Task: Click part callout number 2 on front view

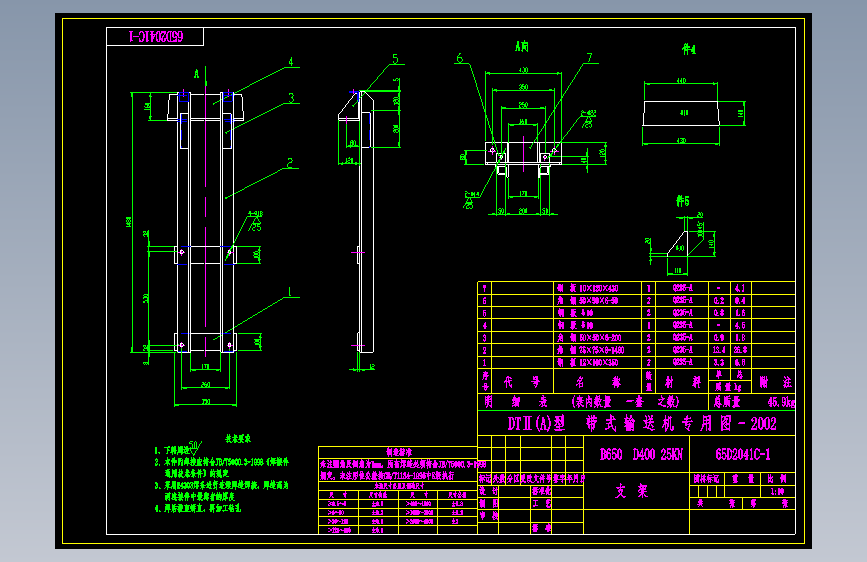Action: coord(290,163)
